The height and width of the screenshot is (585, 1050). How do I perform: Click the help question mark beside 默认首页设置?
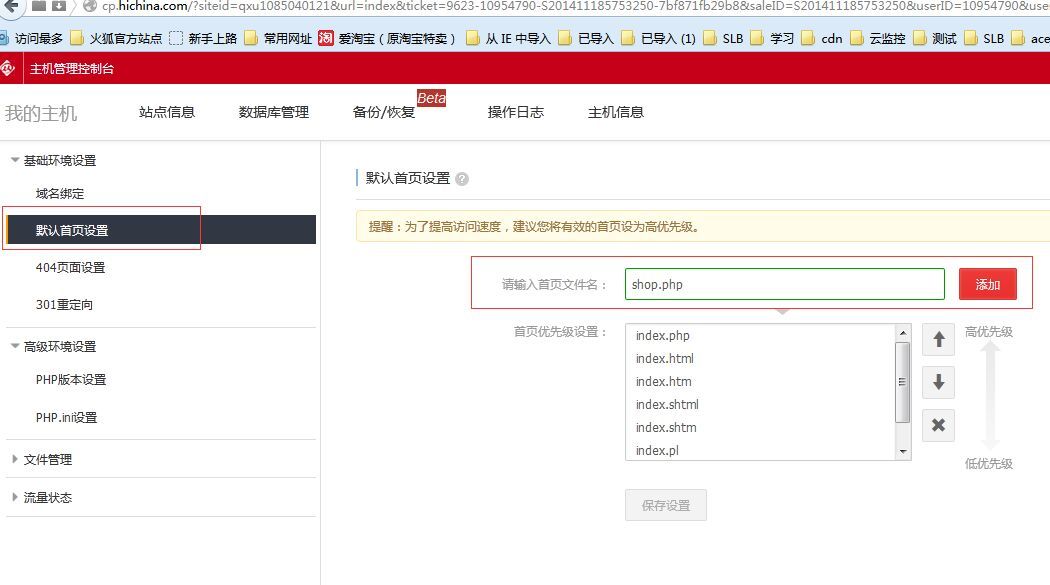click(462, 179)
